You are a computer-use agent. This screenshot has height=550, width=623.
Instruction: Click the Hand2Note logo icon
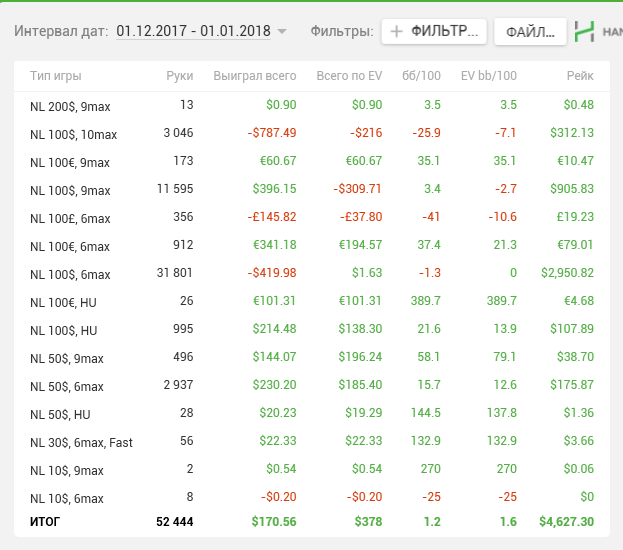pyautogui.click(x=587, y=32)
